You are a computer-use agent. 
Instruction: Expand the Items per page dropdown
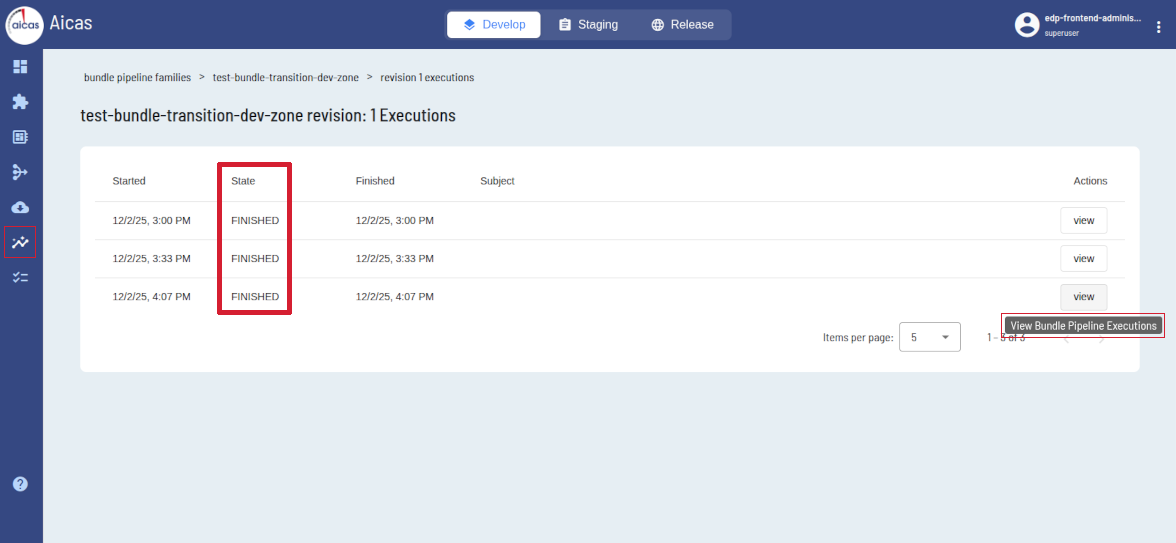pyautogui.click(x=929, y=338)
